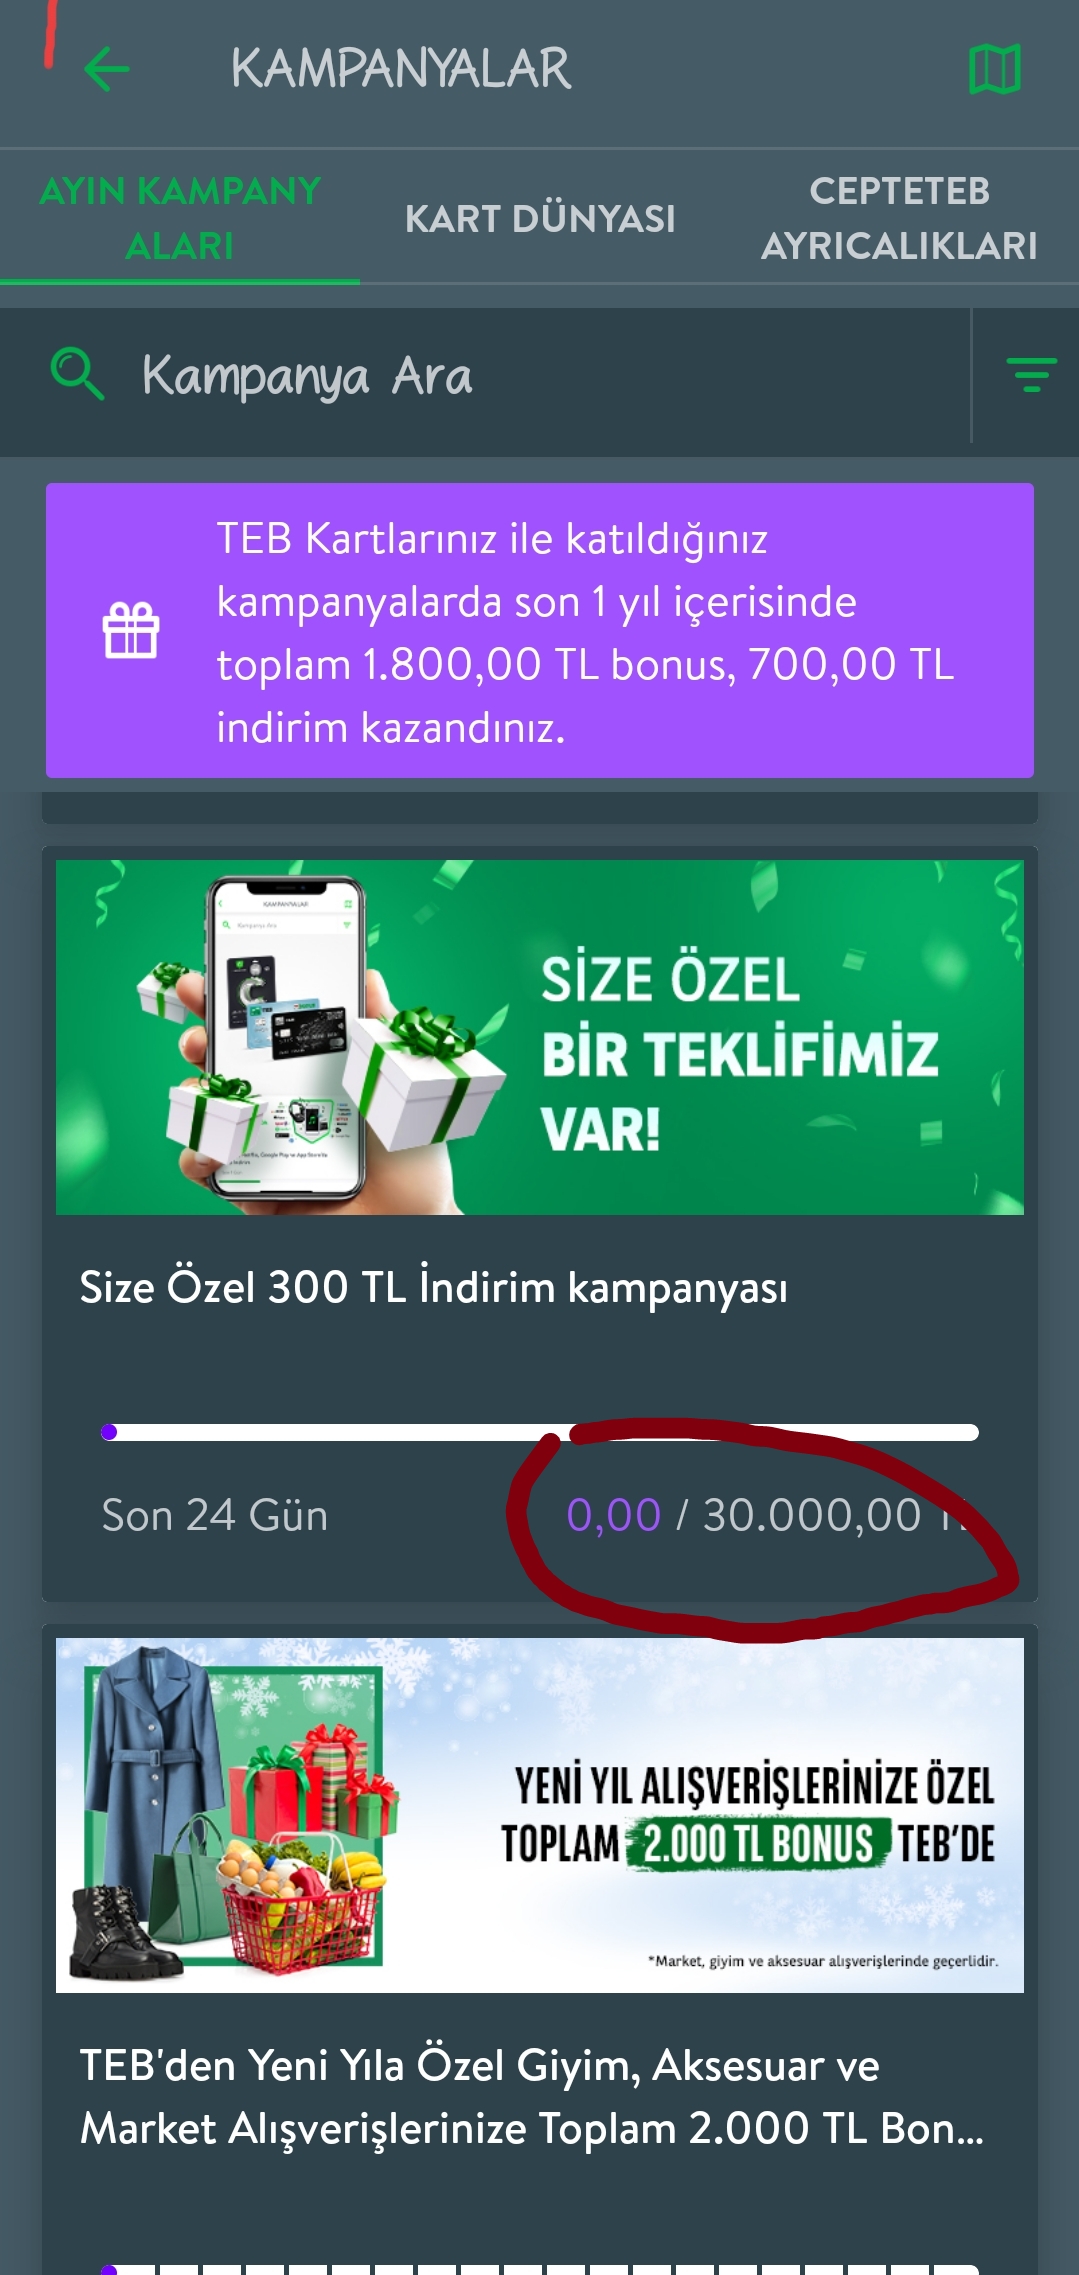This screenshot has width=1079, height=2275.
Task: Open the purple bonus summary banner
Action: (540, 630)
